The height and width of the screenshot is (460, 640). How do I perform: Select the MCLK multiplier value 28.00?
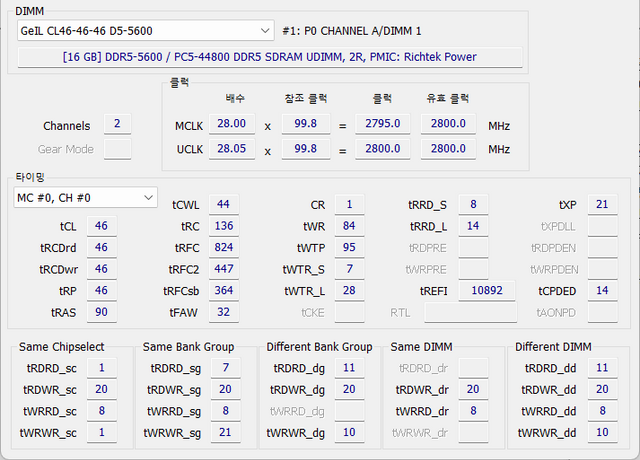point(230,124)
